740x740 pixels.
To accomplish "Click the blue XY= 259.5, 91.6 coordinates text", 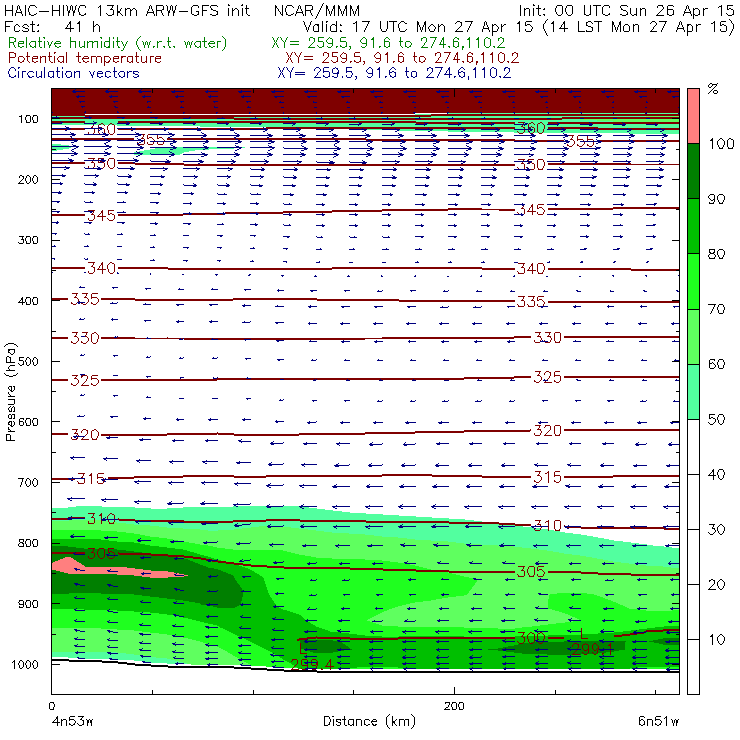I will click(x=394, y=73).
